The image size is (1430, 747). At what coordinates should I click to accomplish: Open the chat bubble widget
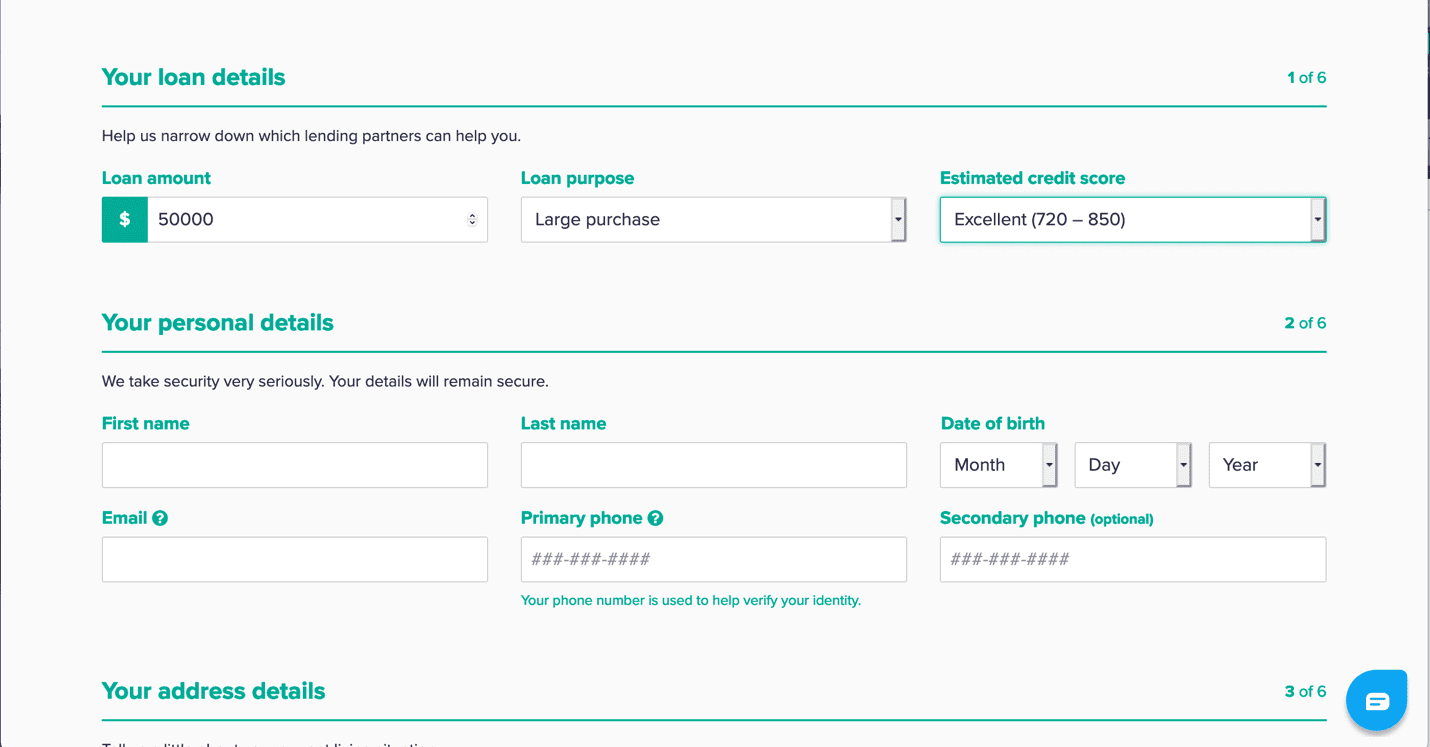tap(1376, 700)
